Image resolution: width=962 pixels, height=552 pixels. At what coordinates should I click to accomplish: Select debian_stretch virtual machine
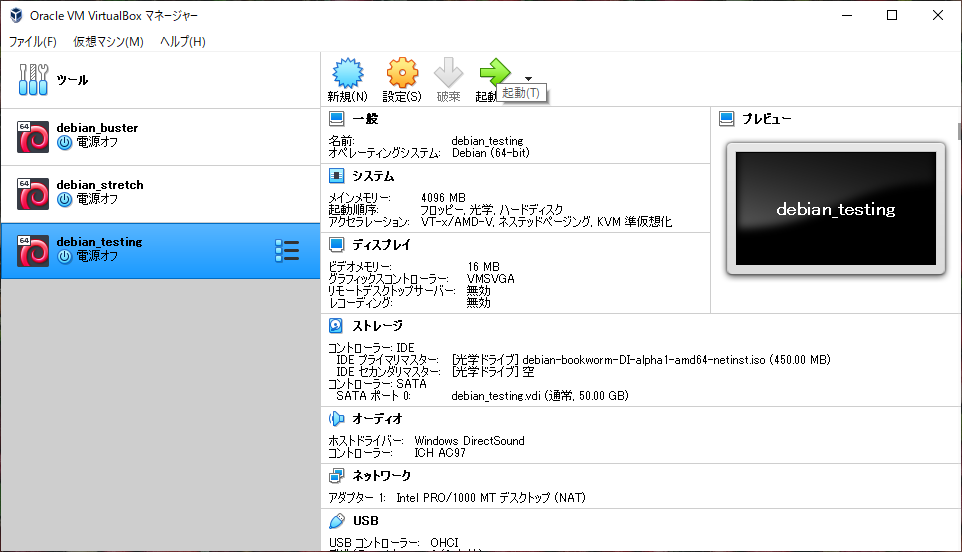160,194
